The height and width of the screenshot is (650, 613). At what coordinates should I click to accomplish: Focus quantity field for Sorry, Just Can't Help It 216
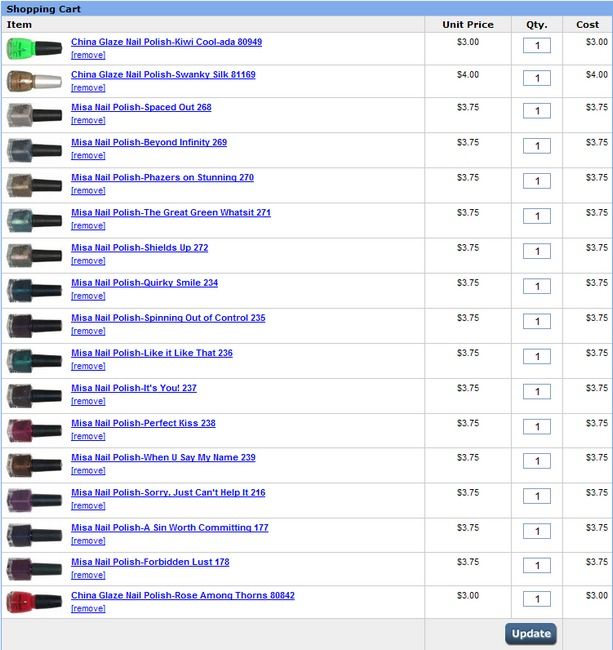pyautogui.click(x=537, y=496)
